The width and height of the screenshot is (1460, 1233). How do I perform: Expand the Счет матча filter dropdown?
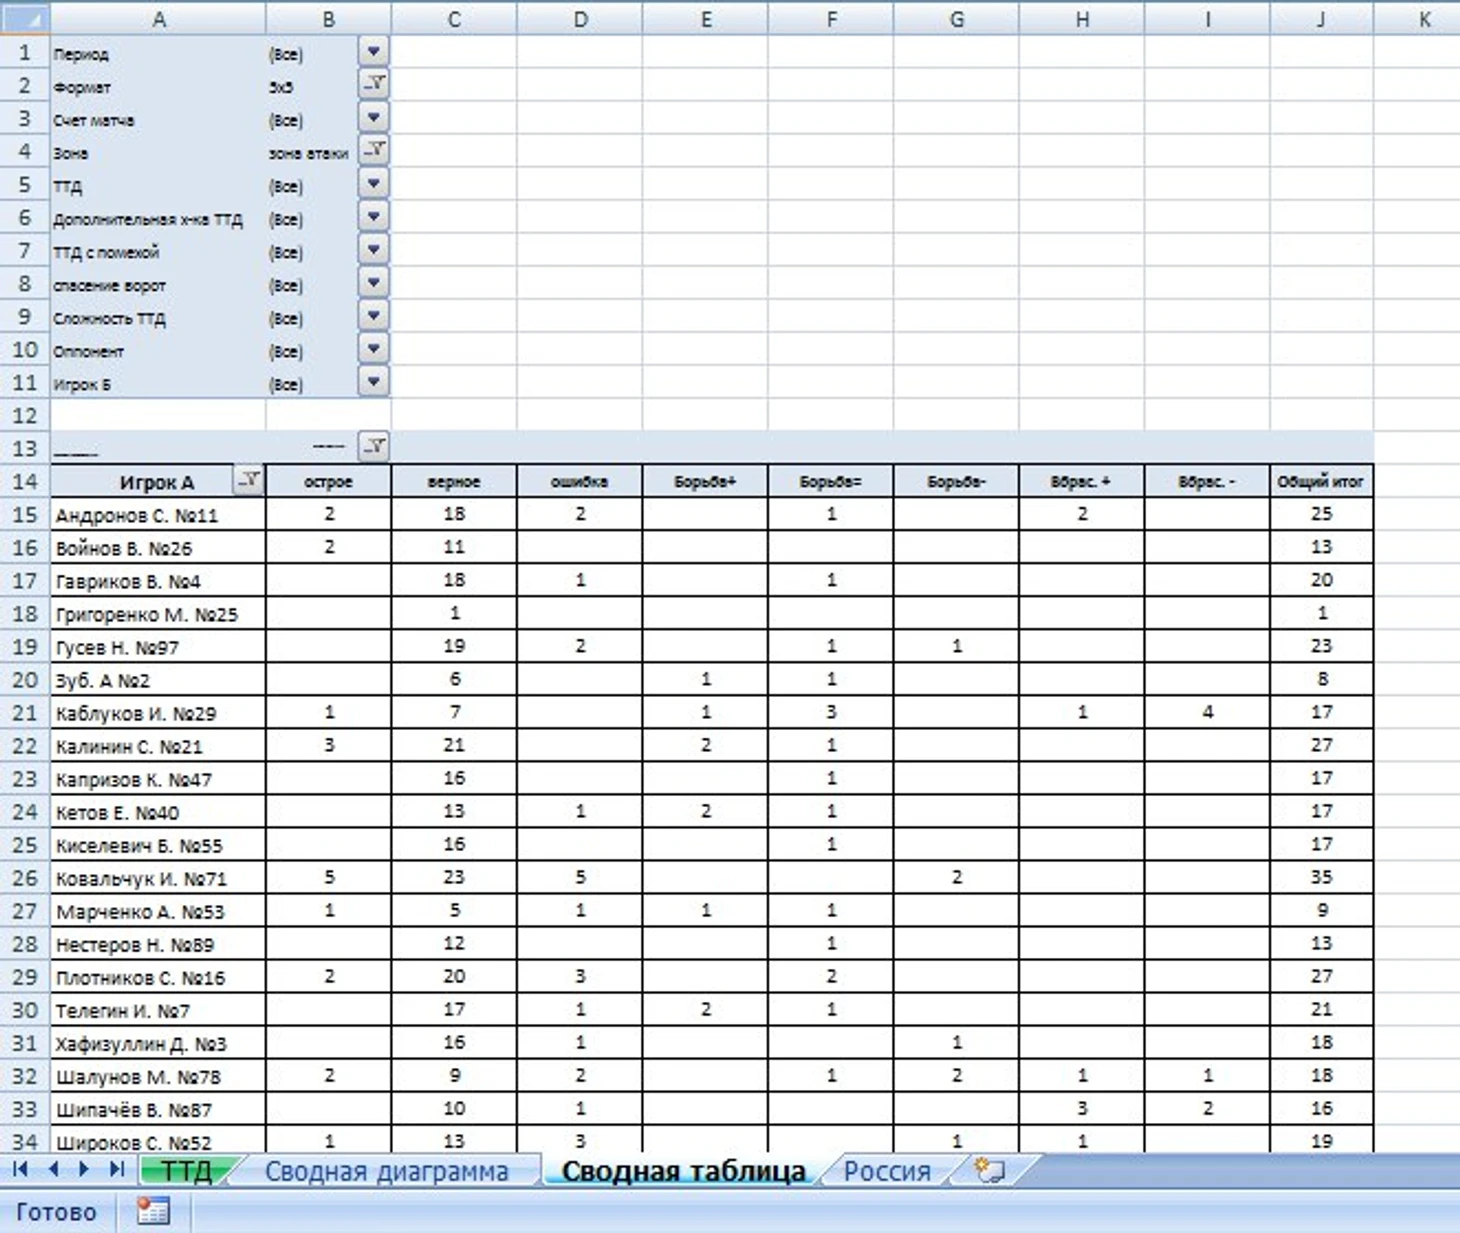click(373, 118)
